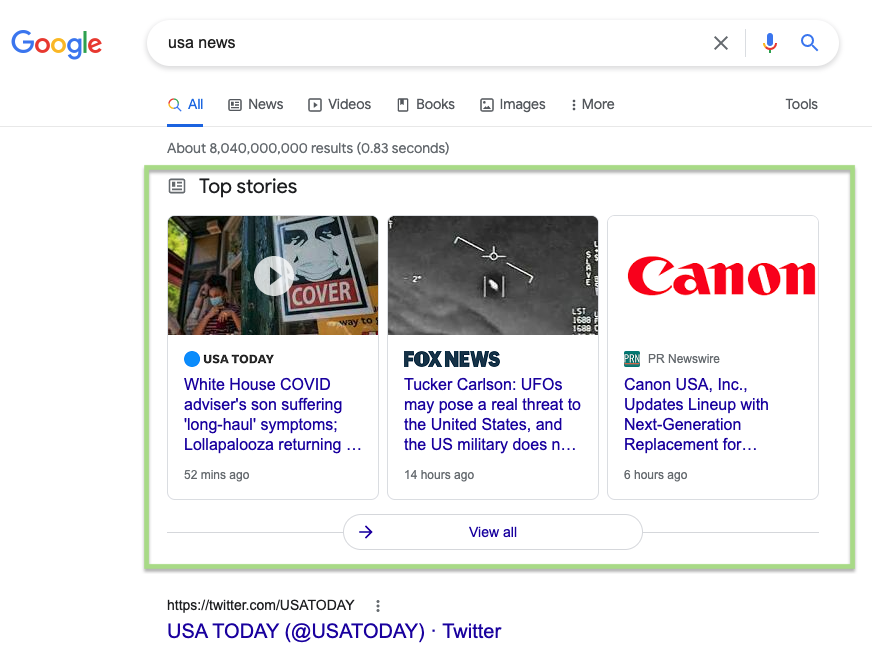
Task: Click View all top stories button
Action: (x=493, y=532)
